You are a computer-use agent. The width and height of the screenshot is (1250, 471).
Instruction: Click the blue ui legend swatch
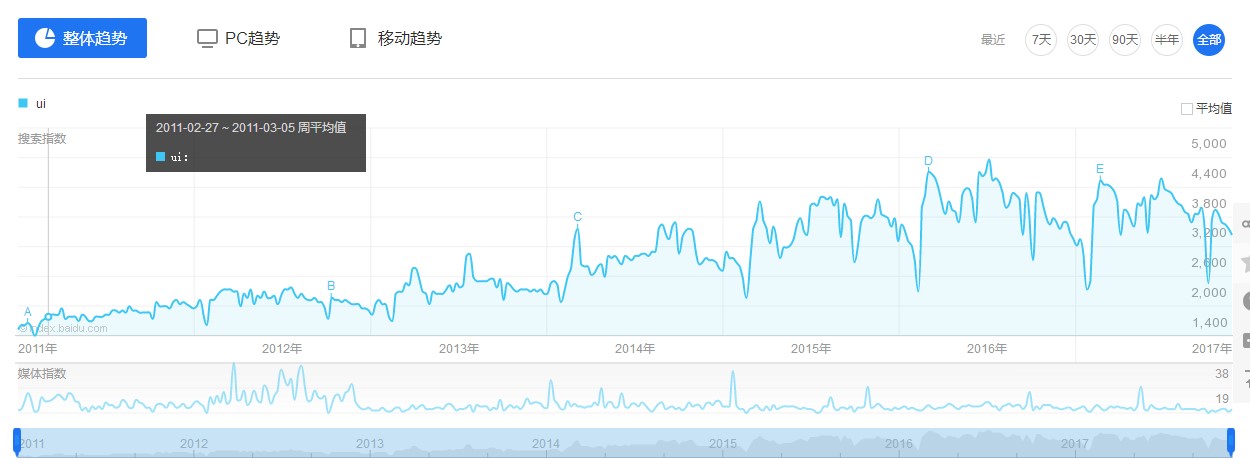[x=23, y=103]
